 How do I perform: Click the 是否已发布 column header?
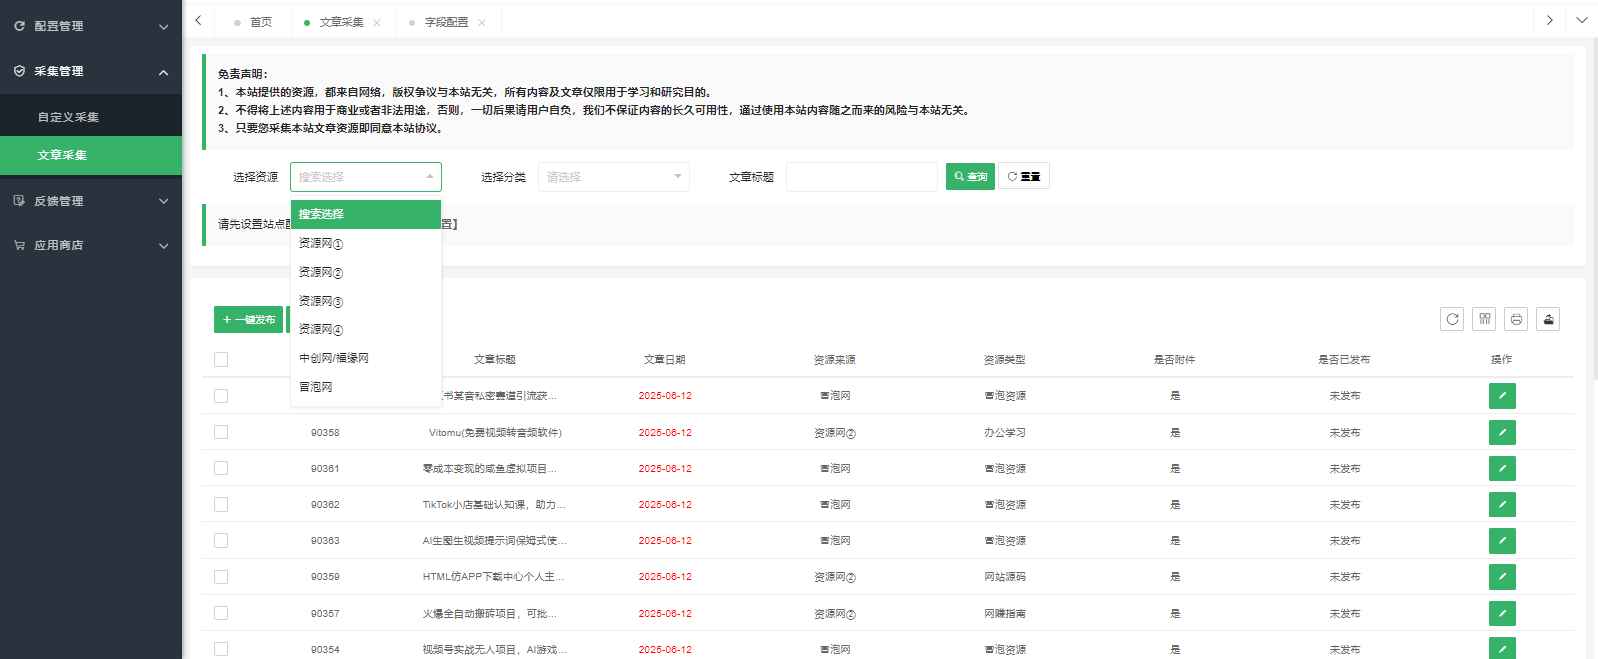(x=1344, y=359)
